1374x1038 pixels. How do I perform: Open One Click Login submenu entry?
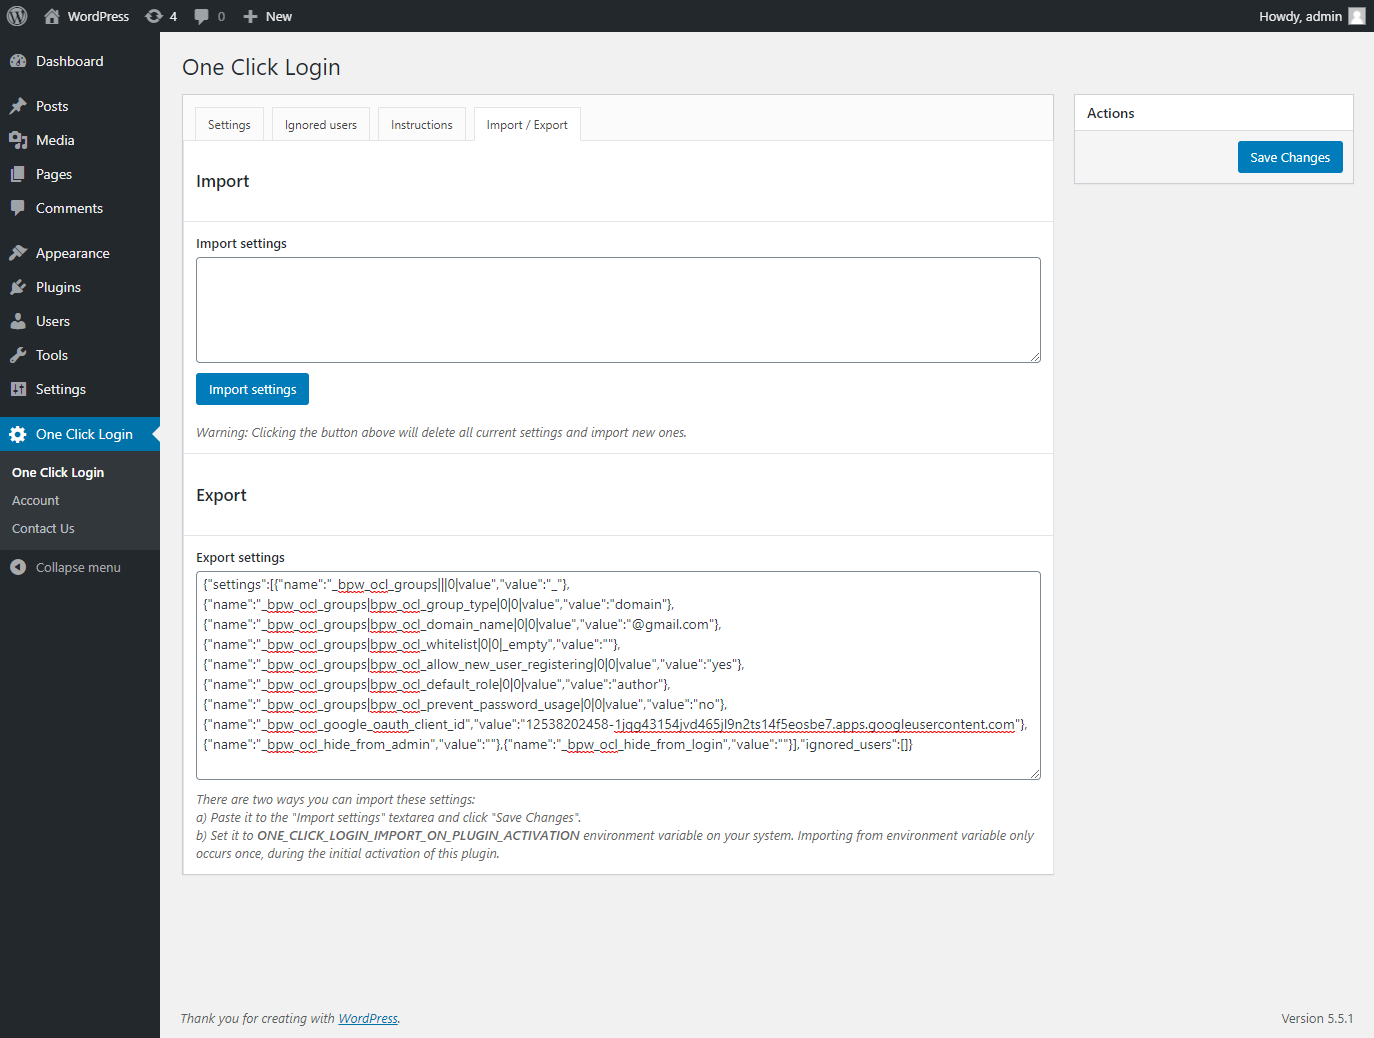(x=58, y=472)
